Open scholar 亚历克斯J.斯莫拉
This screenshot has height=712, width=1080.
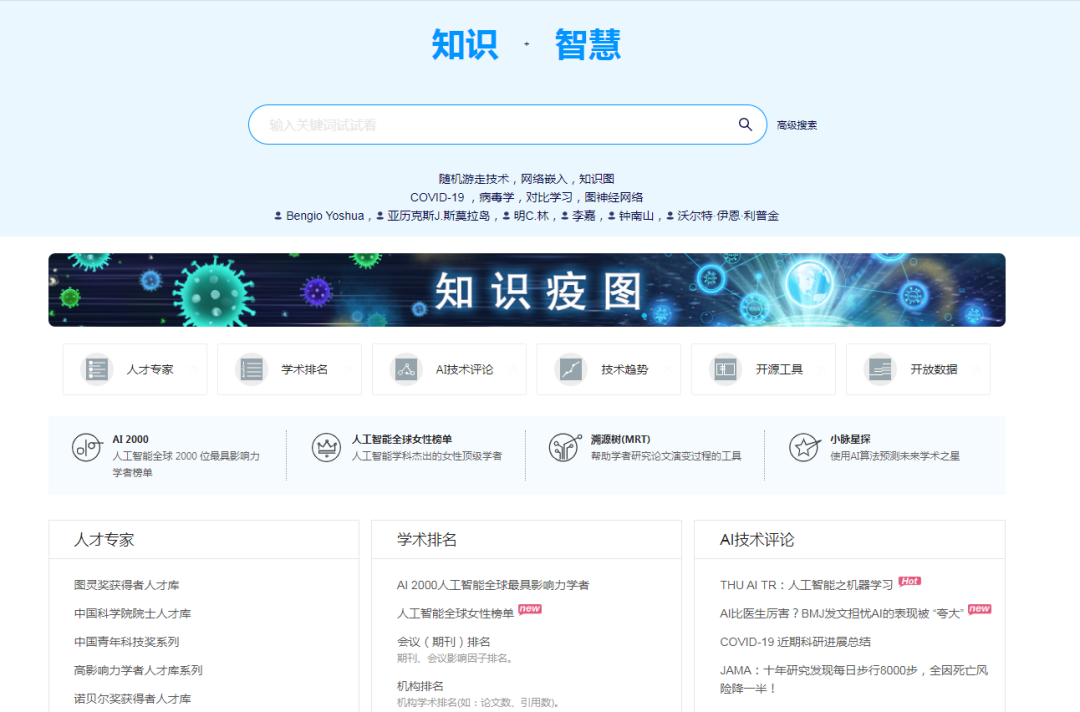click(x=439, y=216)
